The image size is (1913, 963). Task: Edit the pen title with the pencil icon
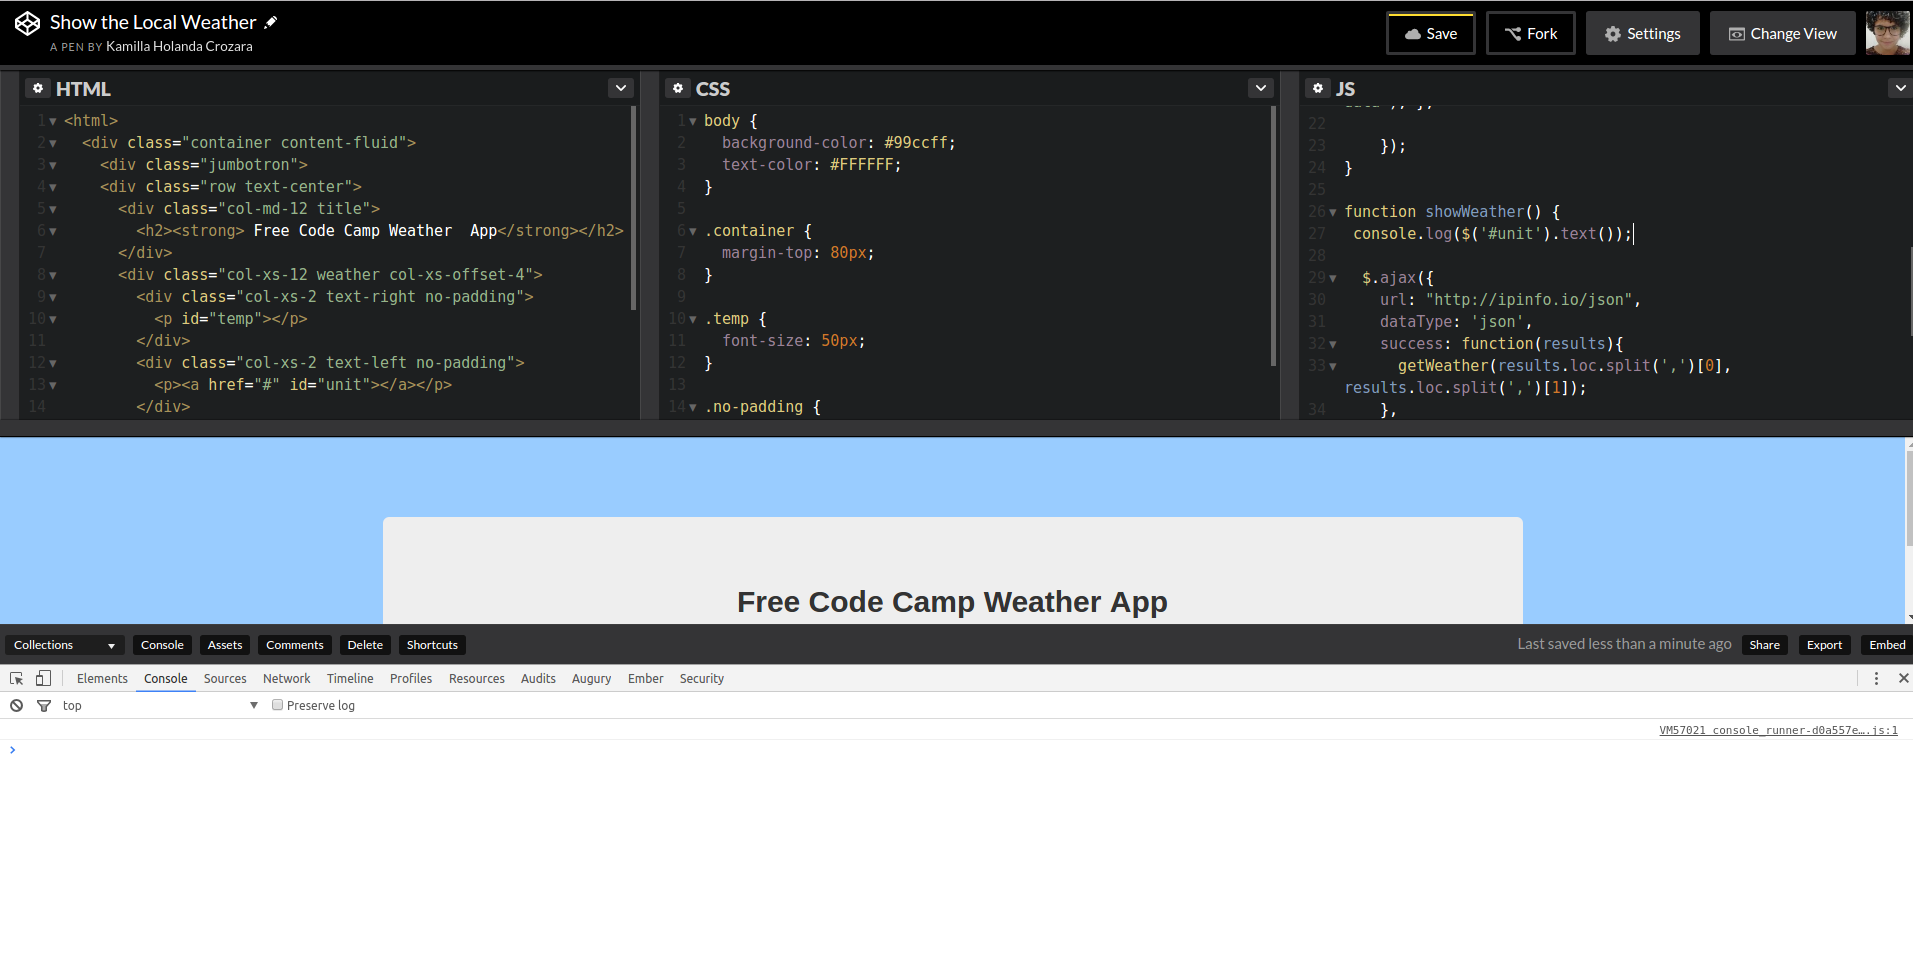pos(271,22)
